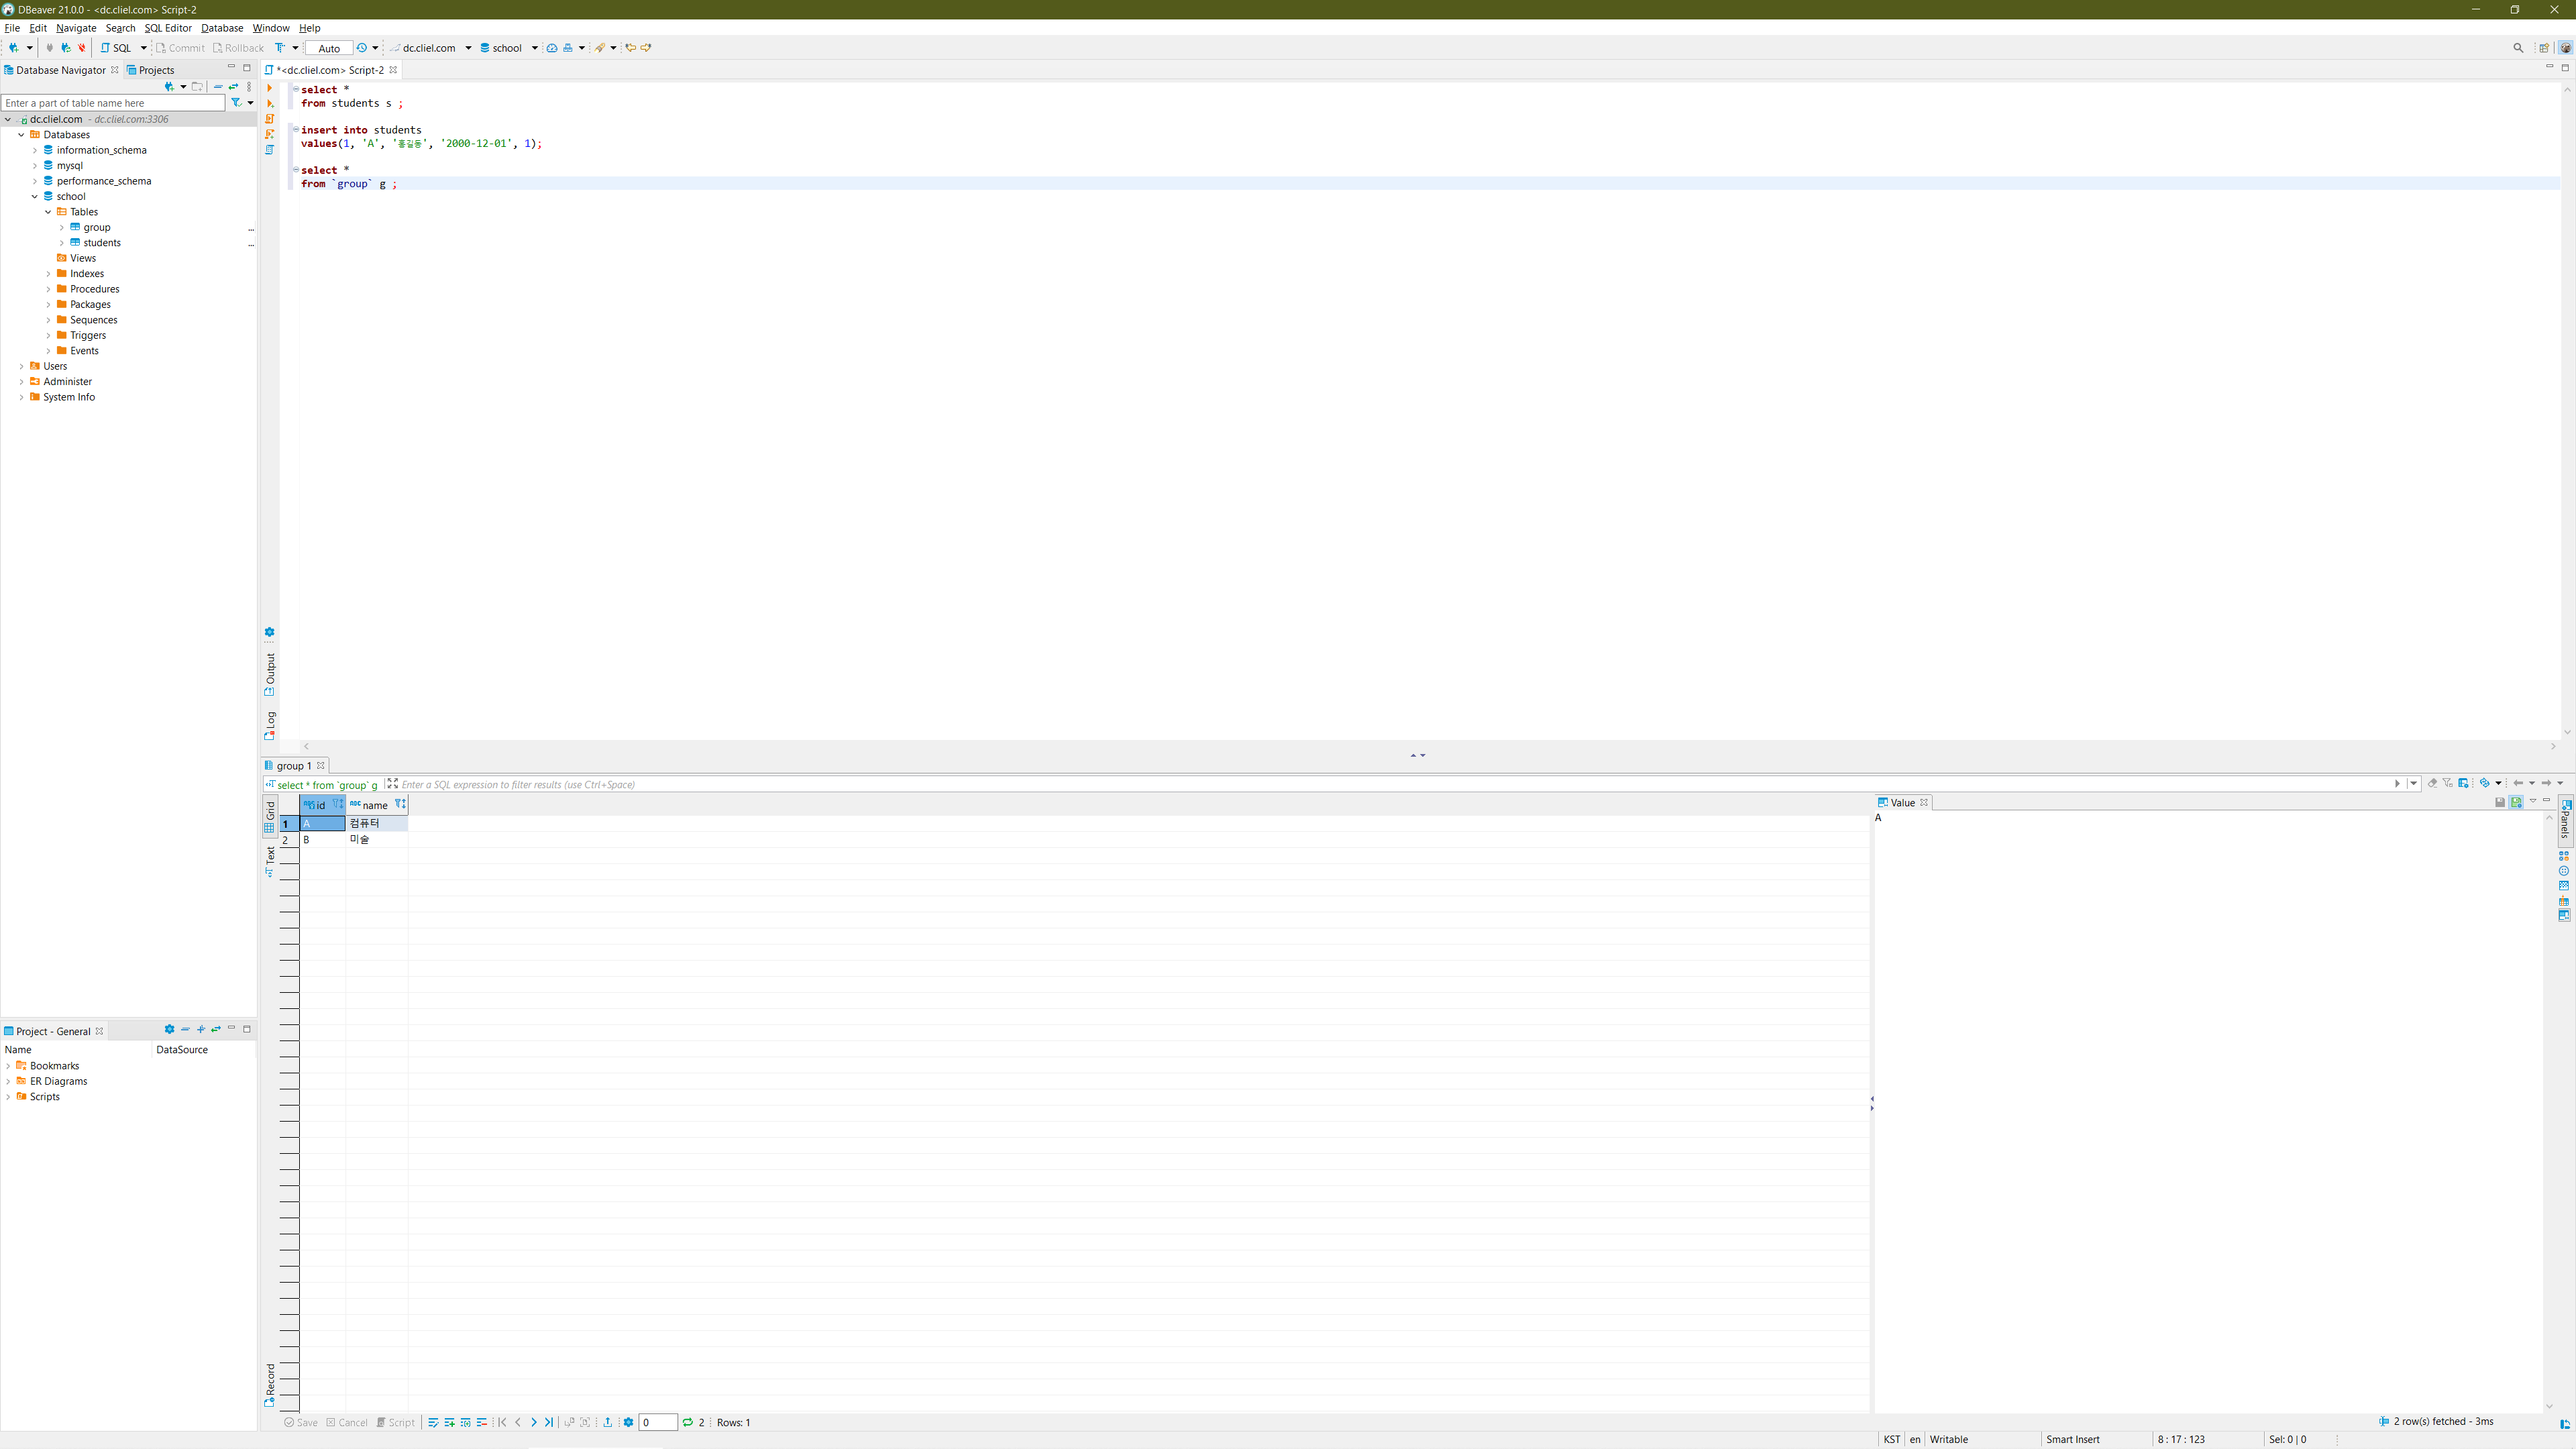Viewport: 2576px width, 1449px height.
Task: Export result data with upload icon
Action: [607, 1422]
